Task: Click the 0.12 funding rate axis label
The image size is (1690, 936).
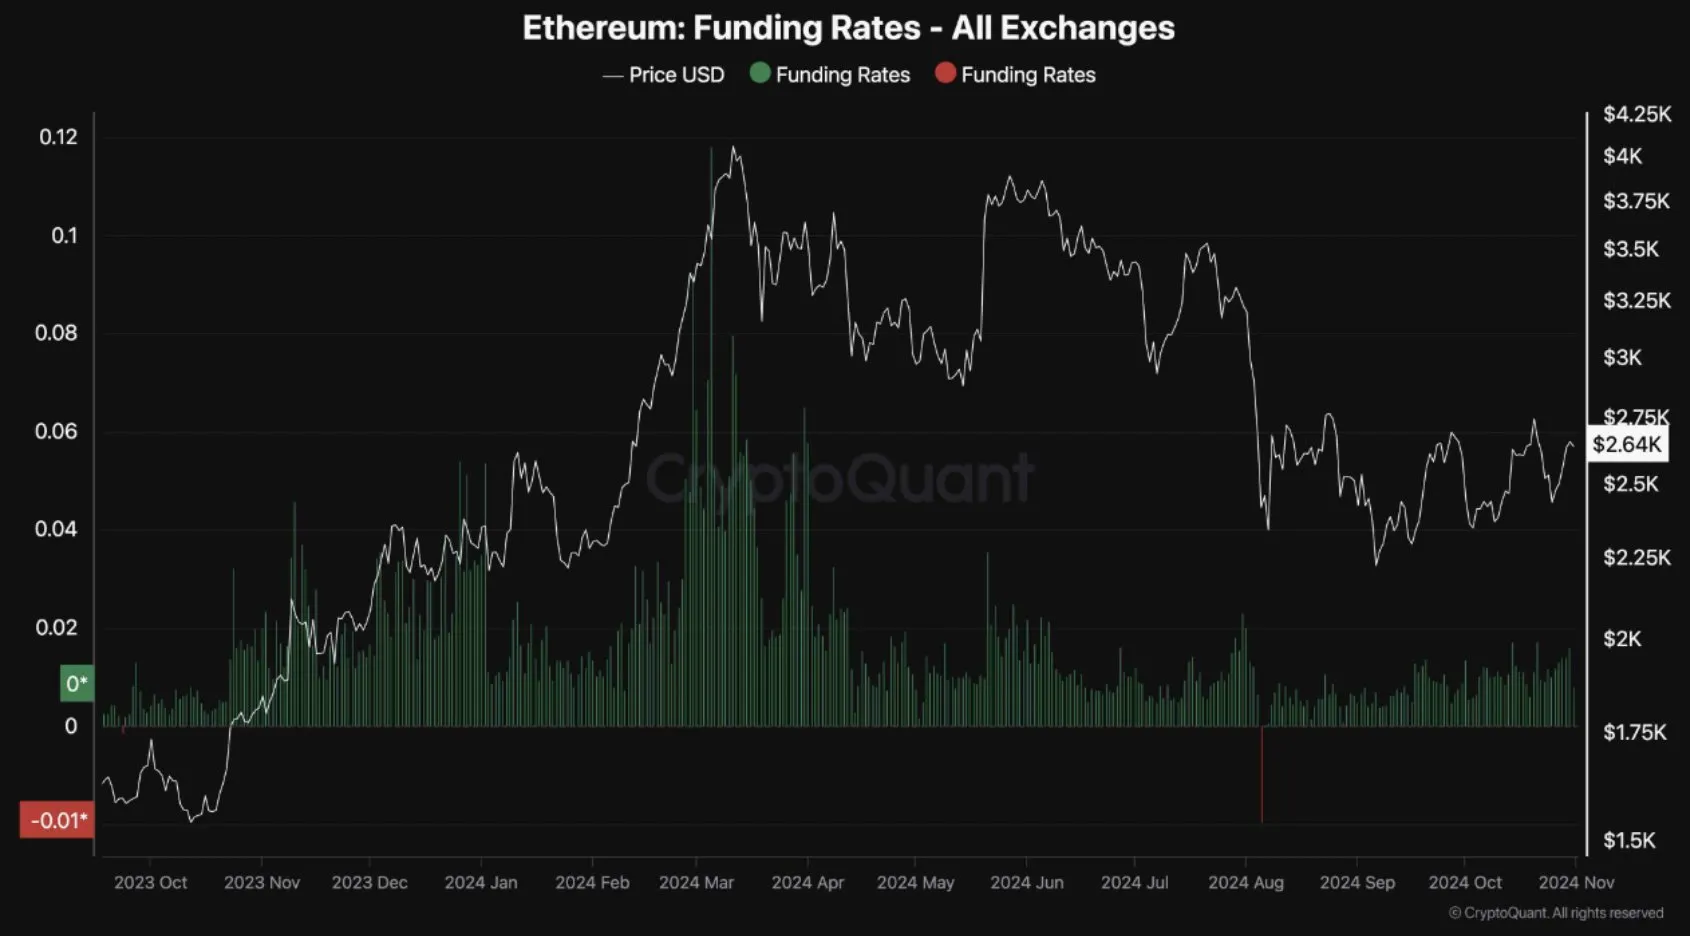Action: coord(58,137)
